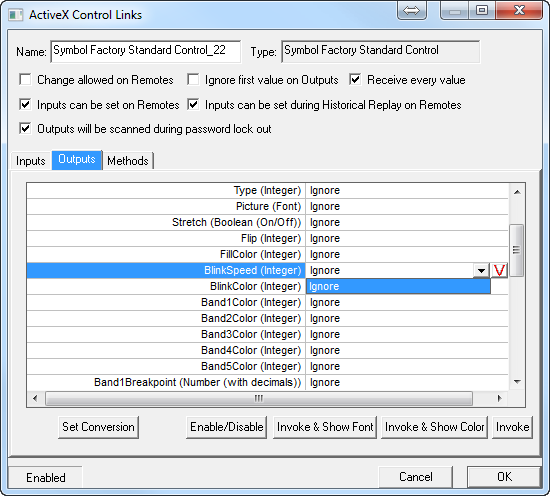Click the Enabled status indicator
This screenshot has width=550, height=496.
46,477
